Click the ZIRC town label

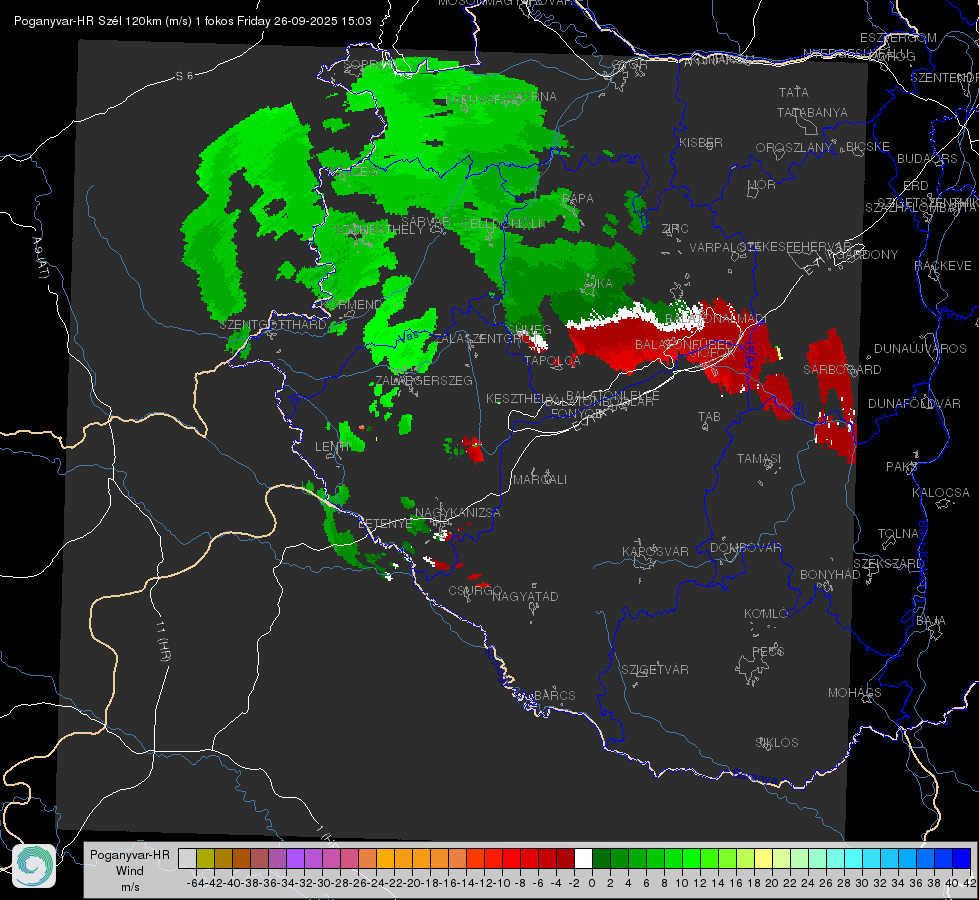[675, 229]
